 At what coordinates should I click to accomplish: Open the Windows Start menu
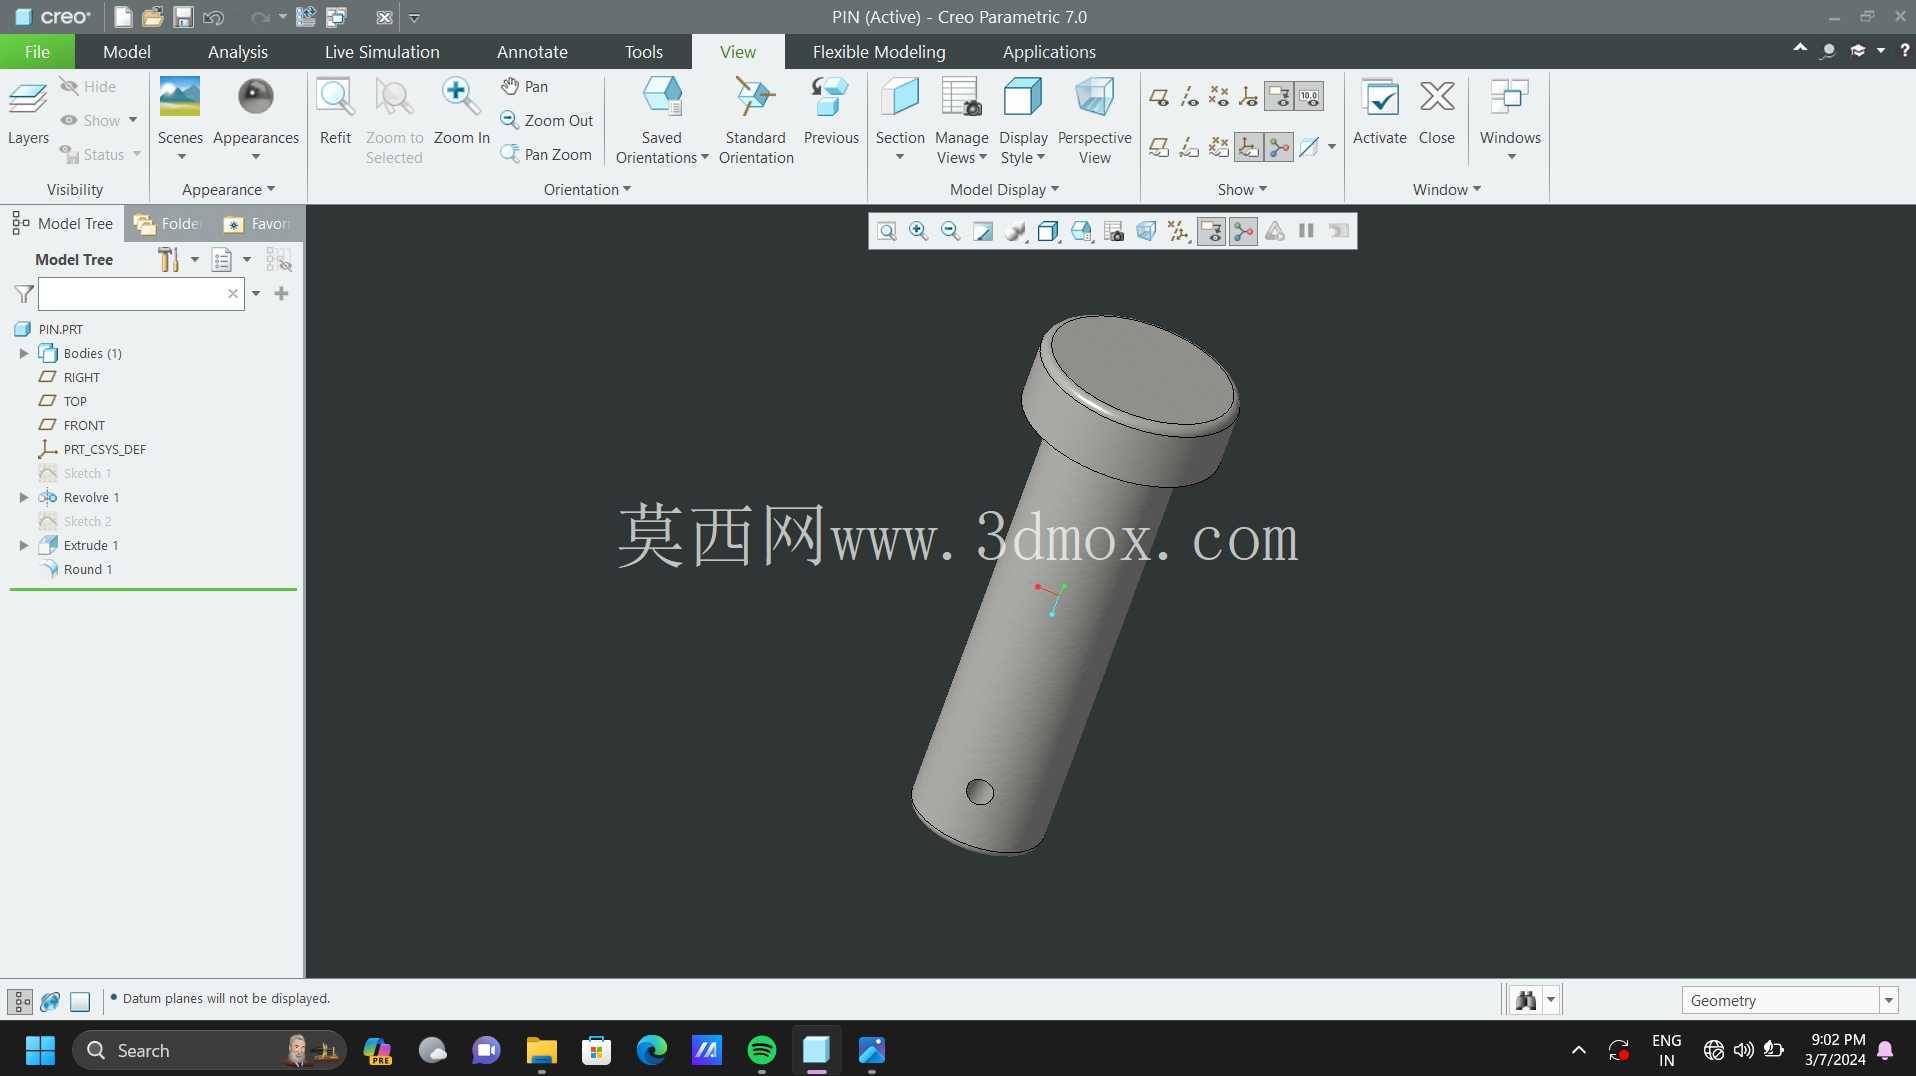point(40,1050)
